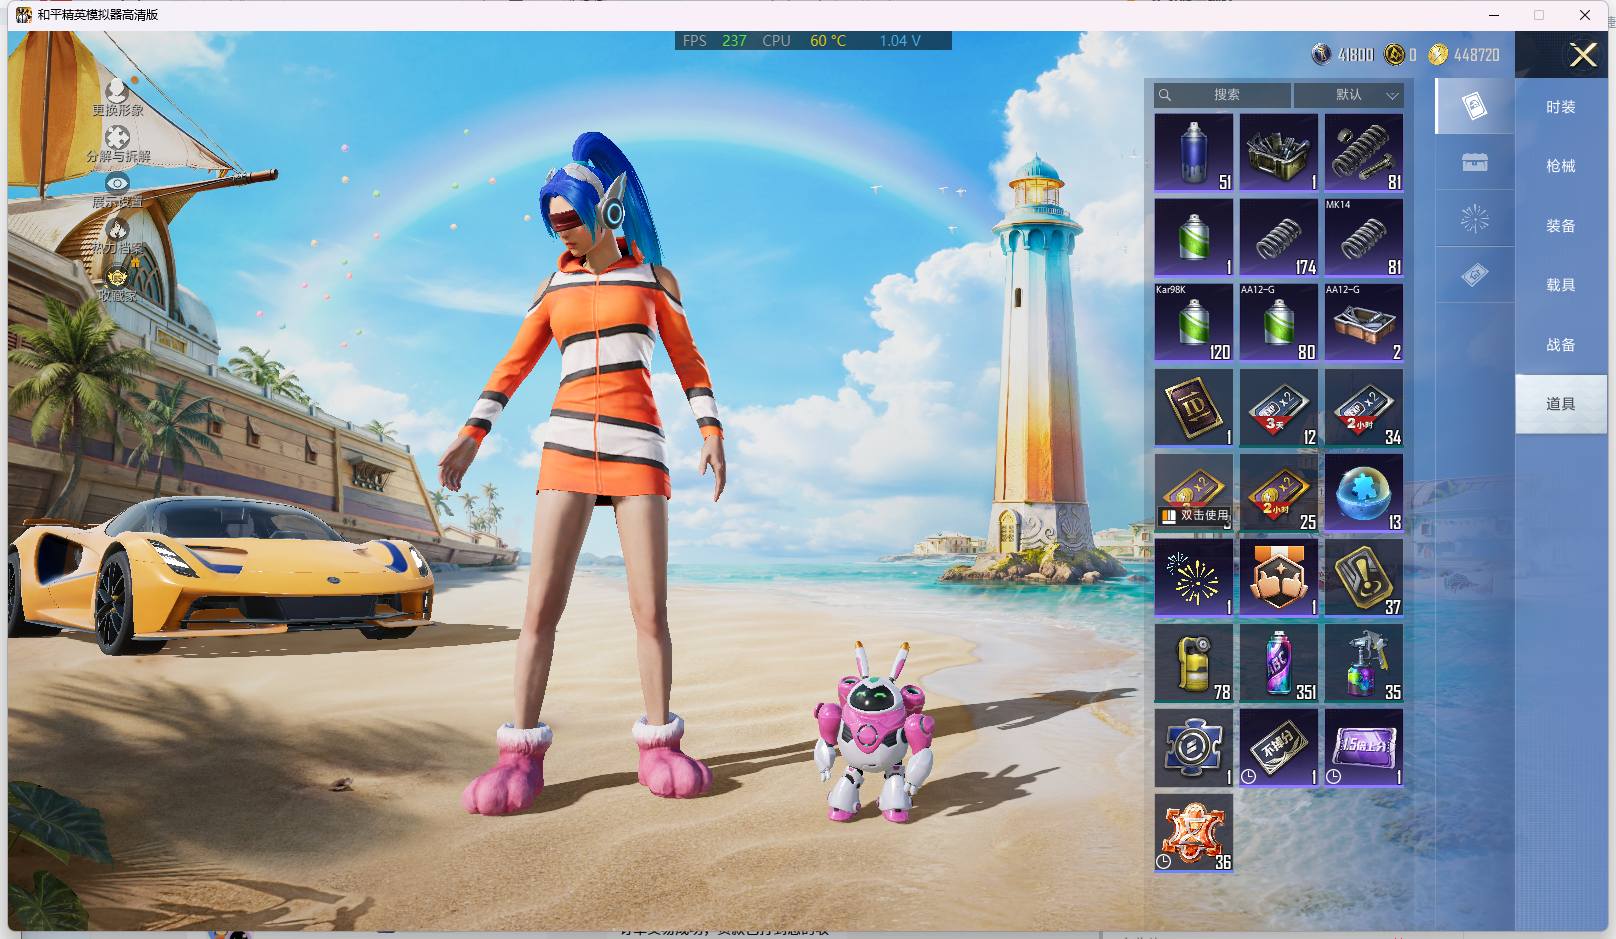Open the 收藏家 collector badge icon
The image size is (1616, 939).
click(117, 275)
